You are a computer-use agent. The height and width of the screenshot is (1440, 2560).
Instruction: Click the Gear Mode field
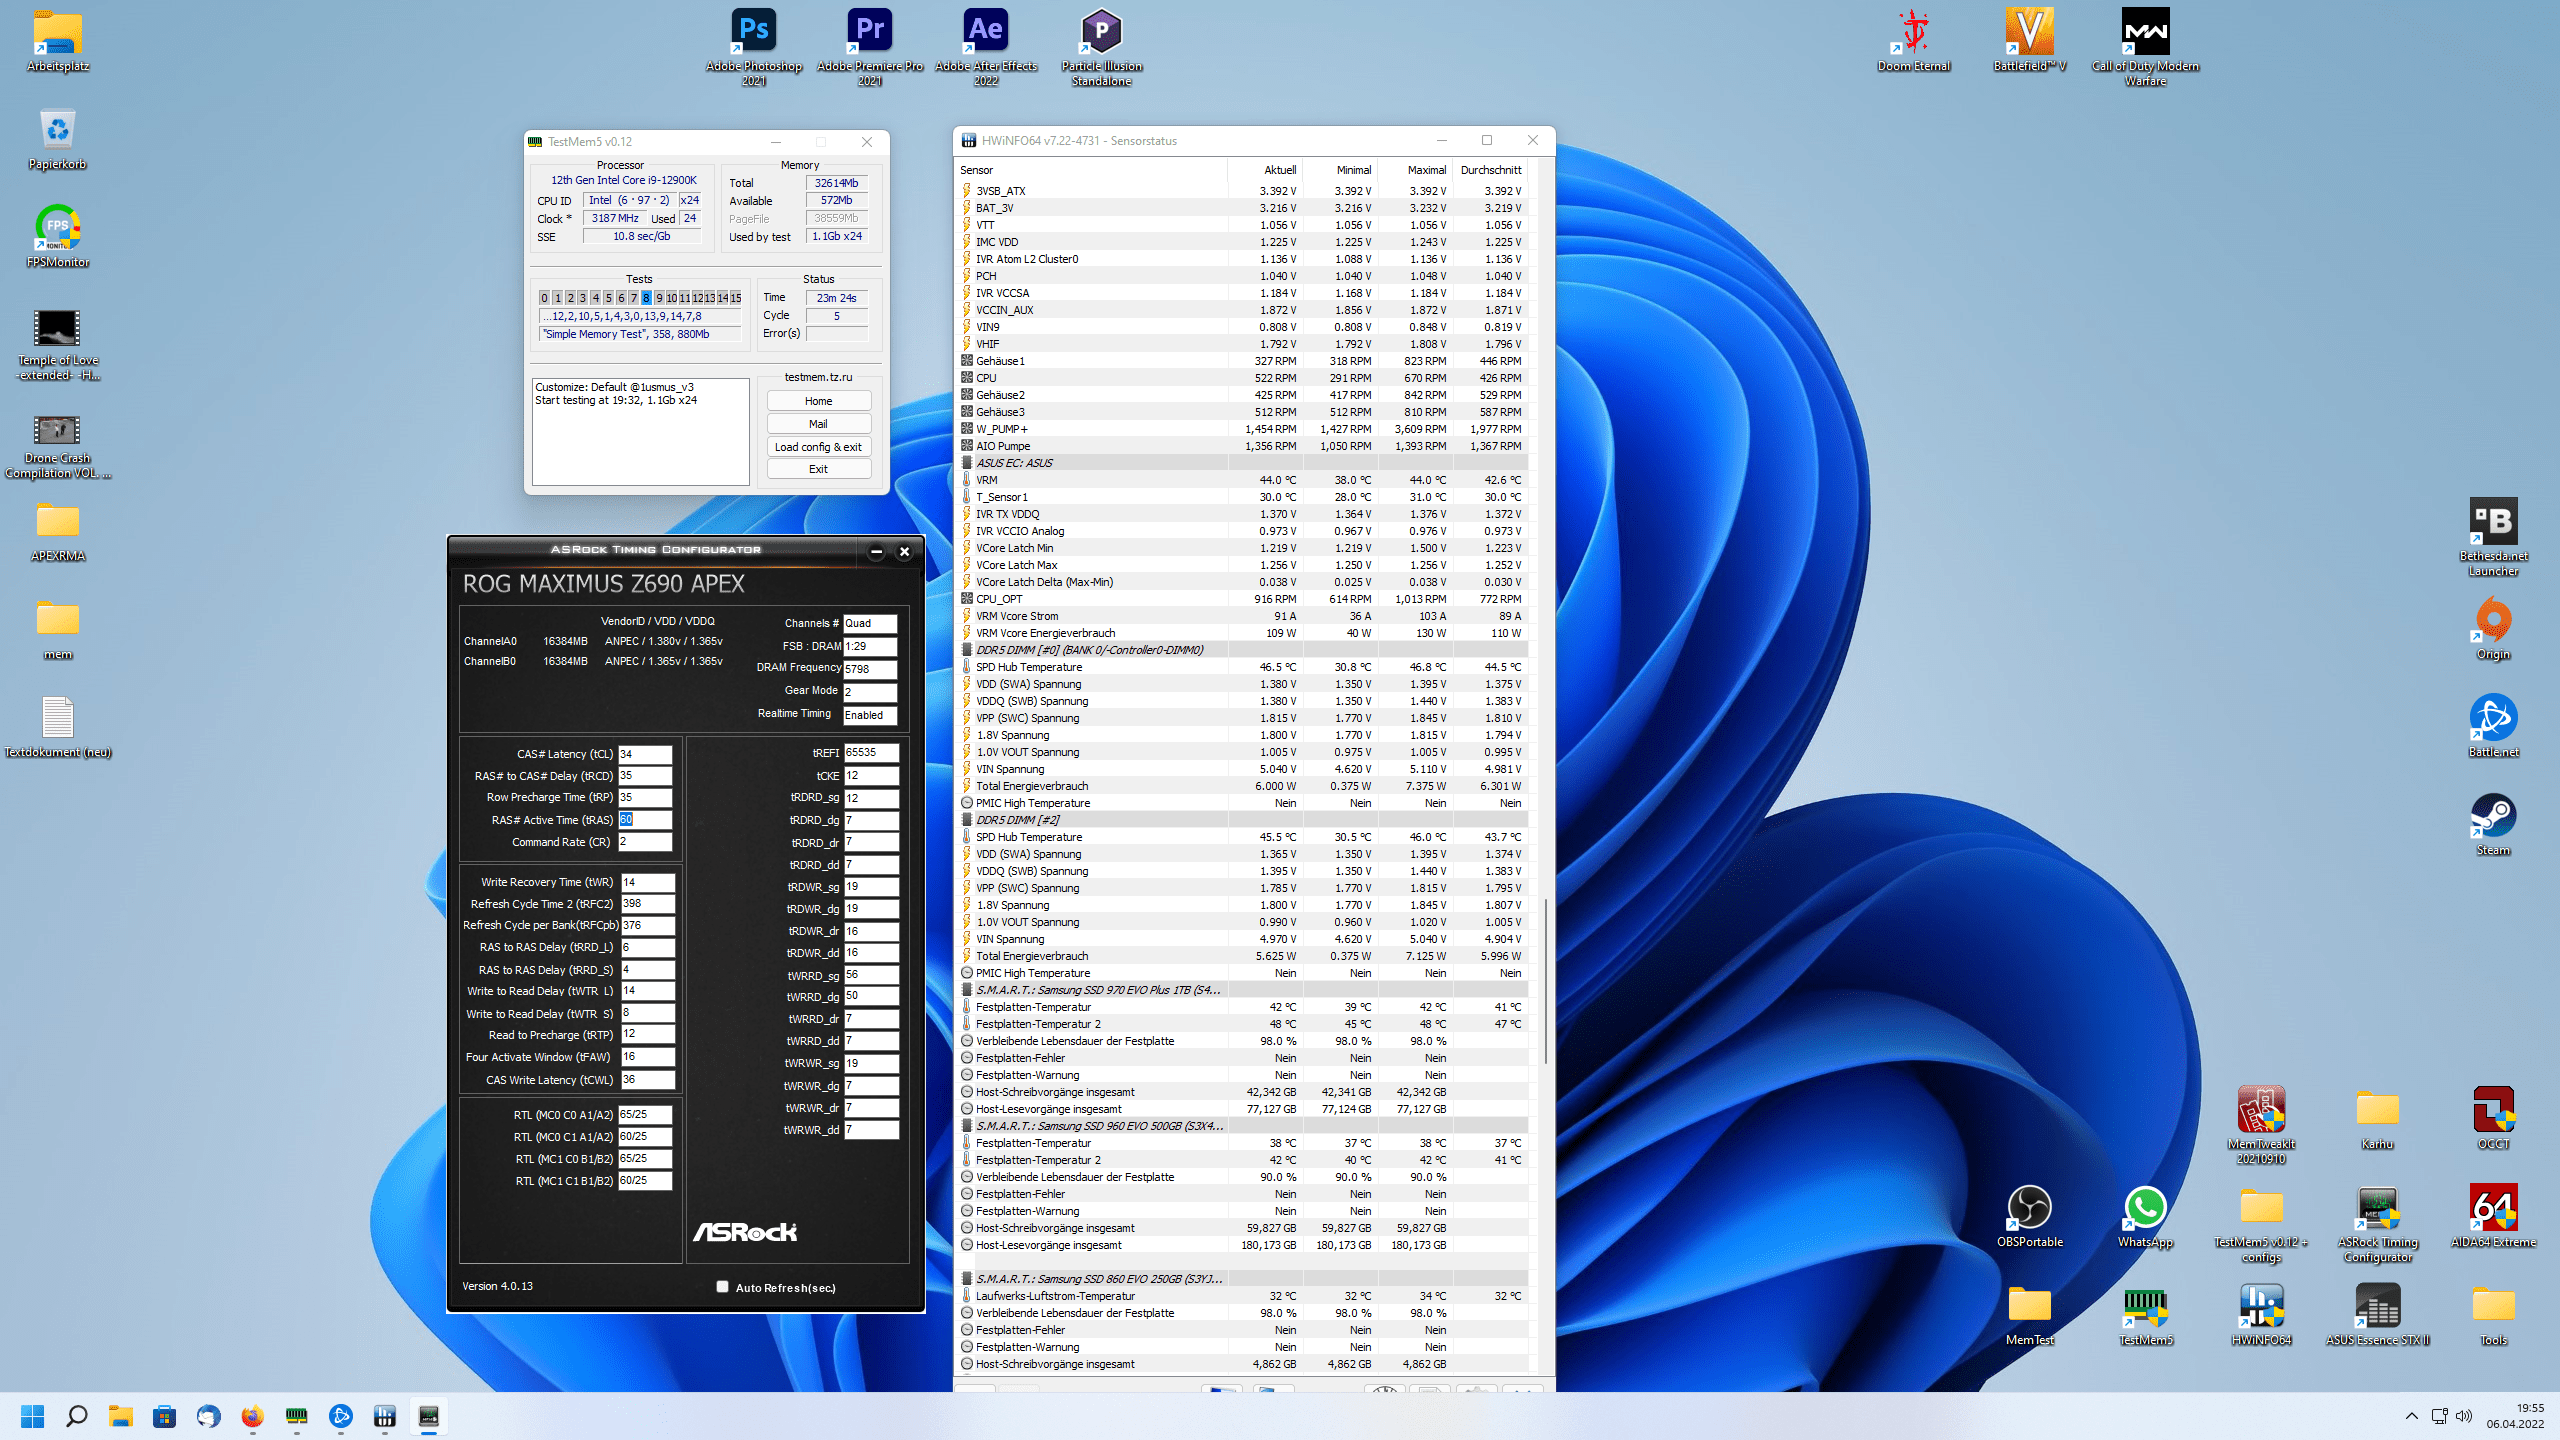click(870, 691)
